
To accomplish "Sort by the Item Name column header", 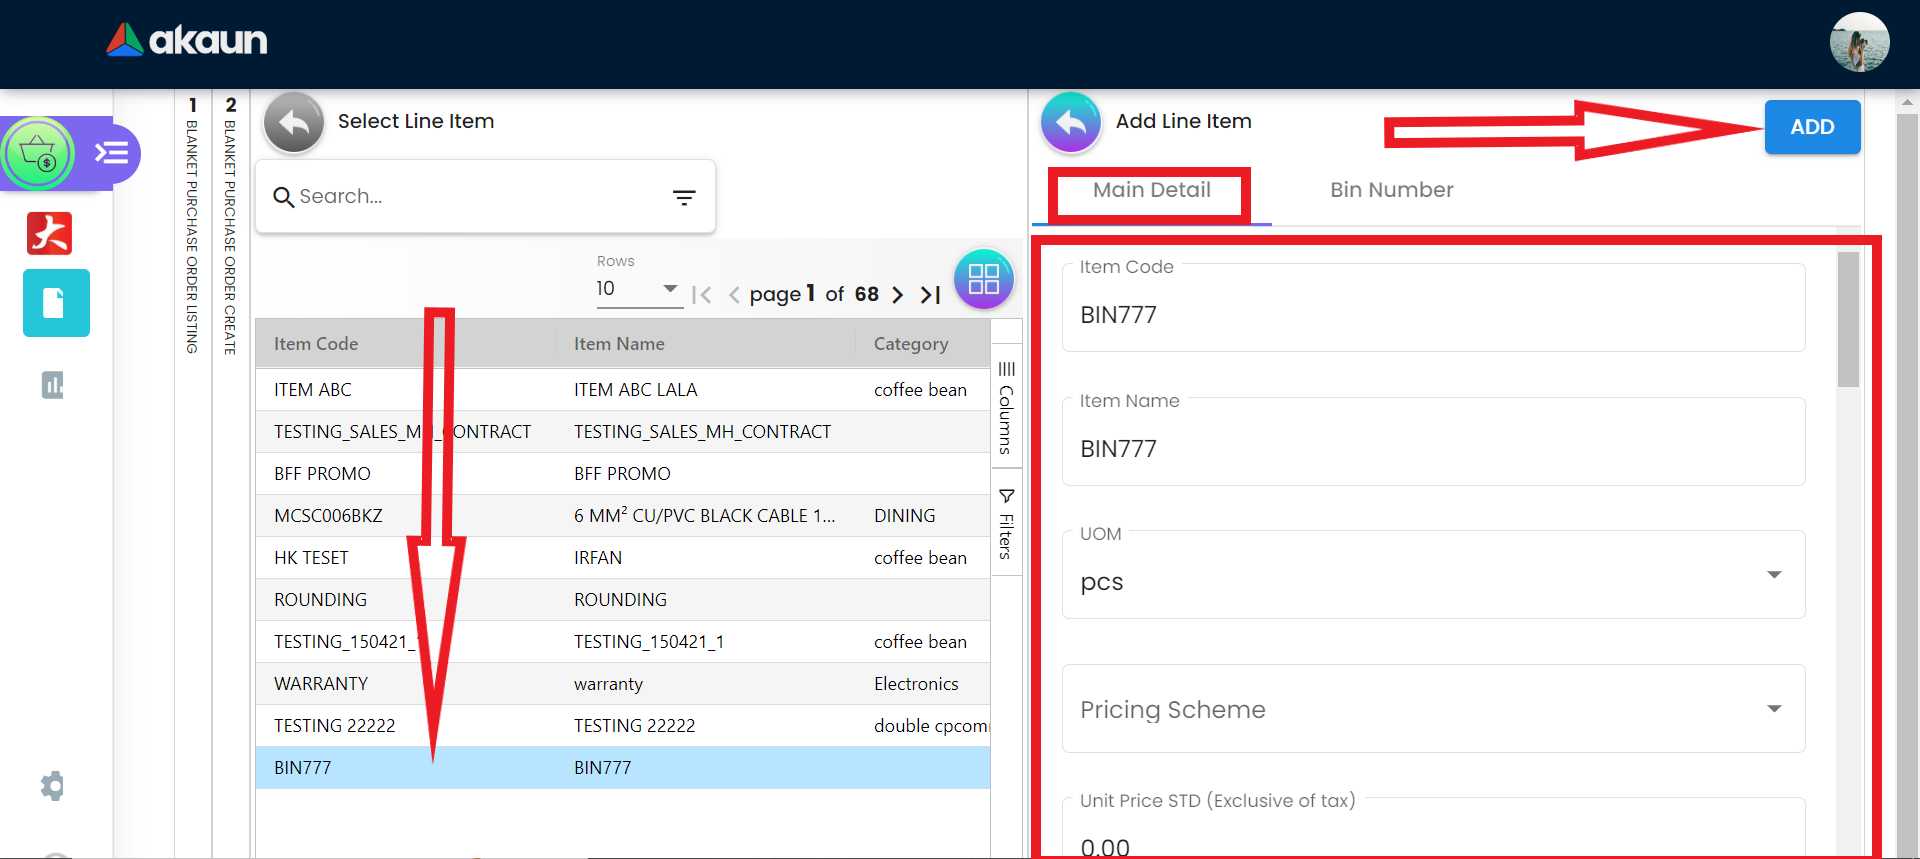I will click(619, 344).
